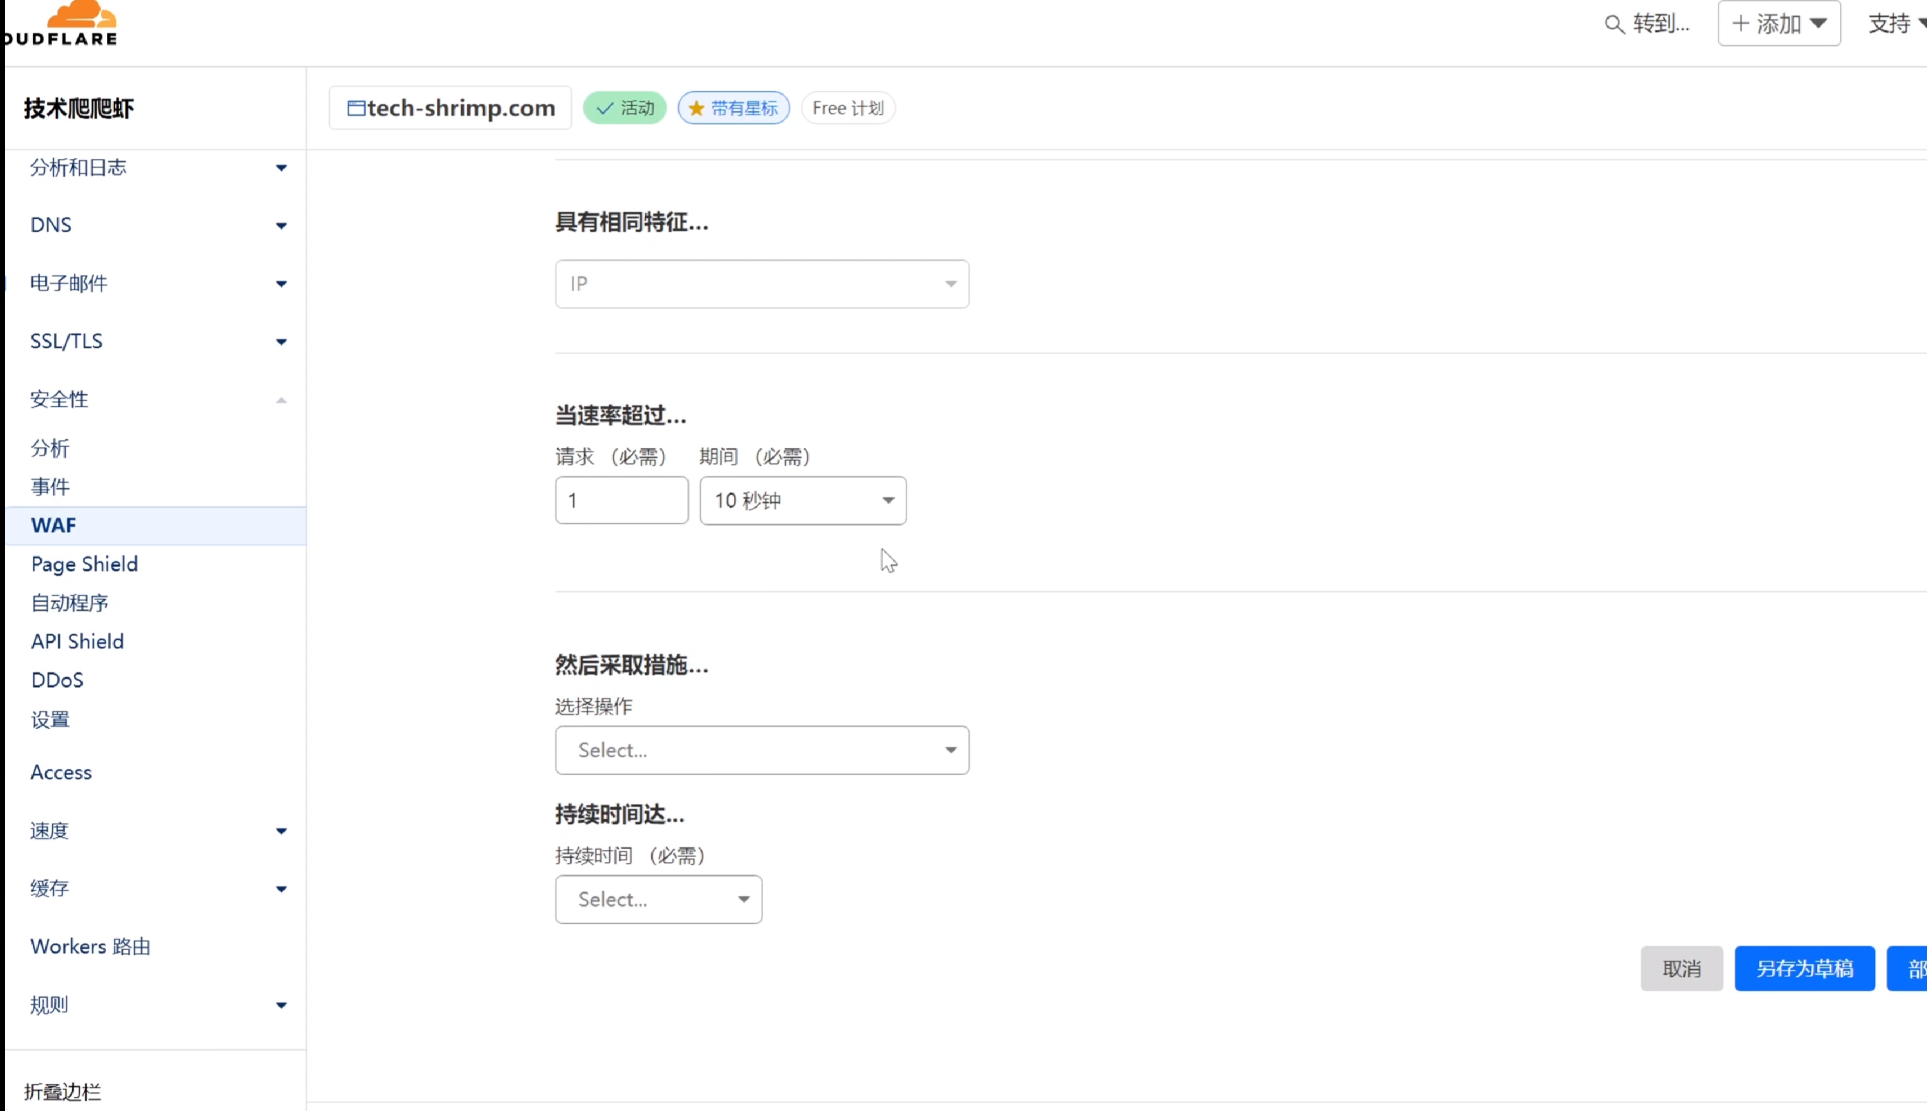Expand the DNS sidebar section

[x=281, y=225]
